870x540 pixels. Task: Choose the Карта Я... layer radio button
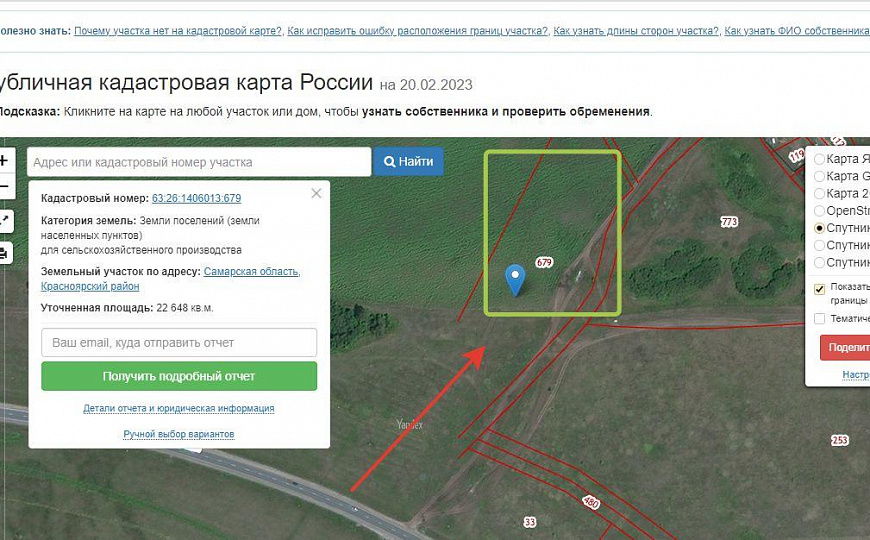(820, 159)
